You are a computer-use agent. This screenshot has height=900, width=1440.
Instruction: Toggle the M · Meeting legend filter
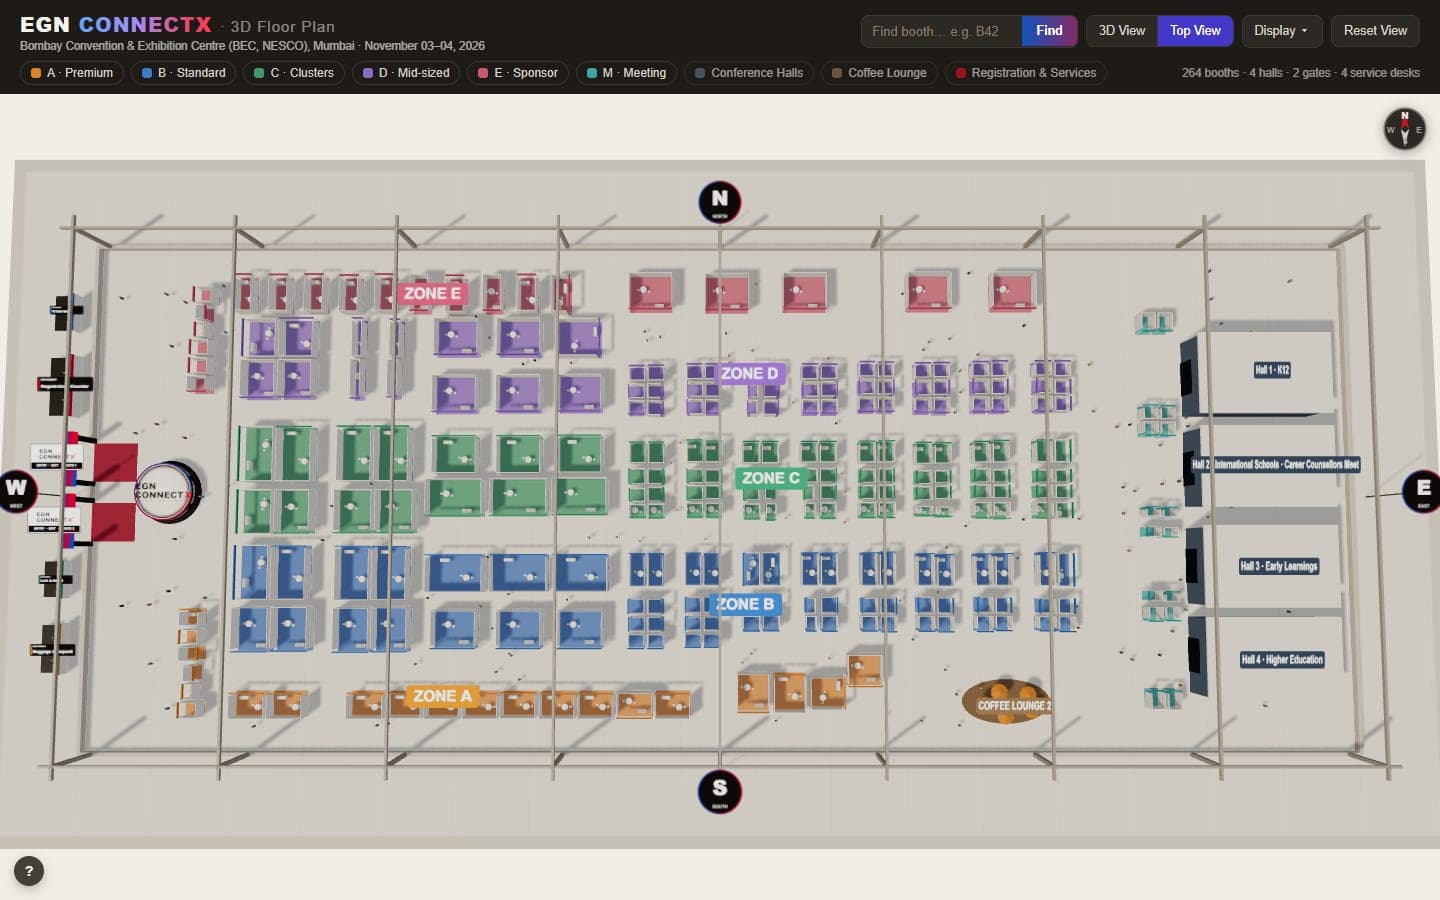(626, 73)
